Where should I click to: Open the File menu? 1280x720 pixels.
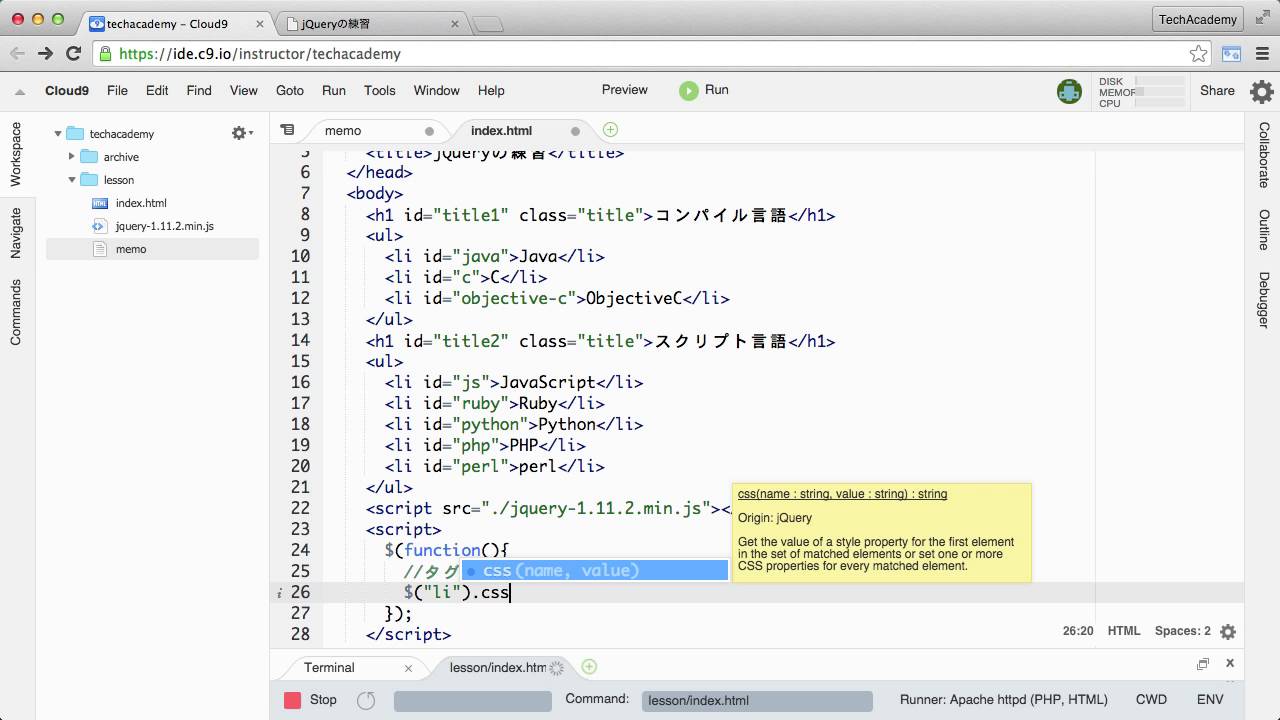coord(117,90)
